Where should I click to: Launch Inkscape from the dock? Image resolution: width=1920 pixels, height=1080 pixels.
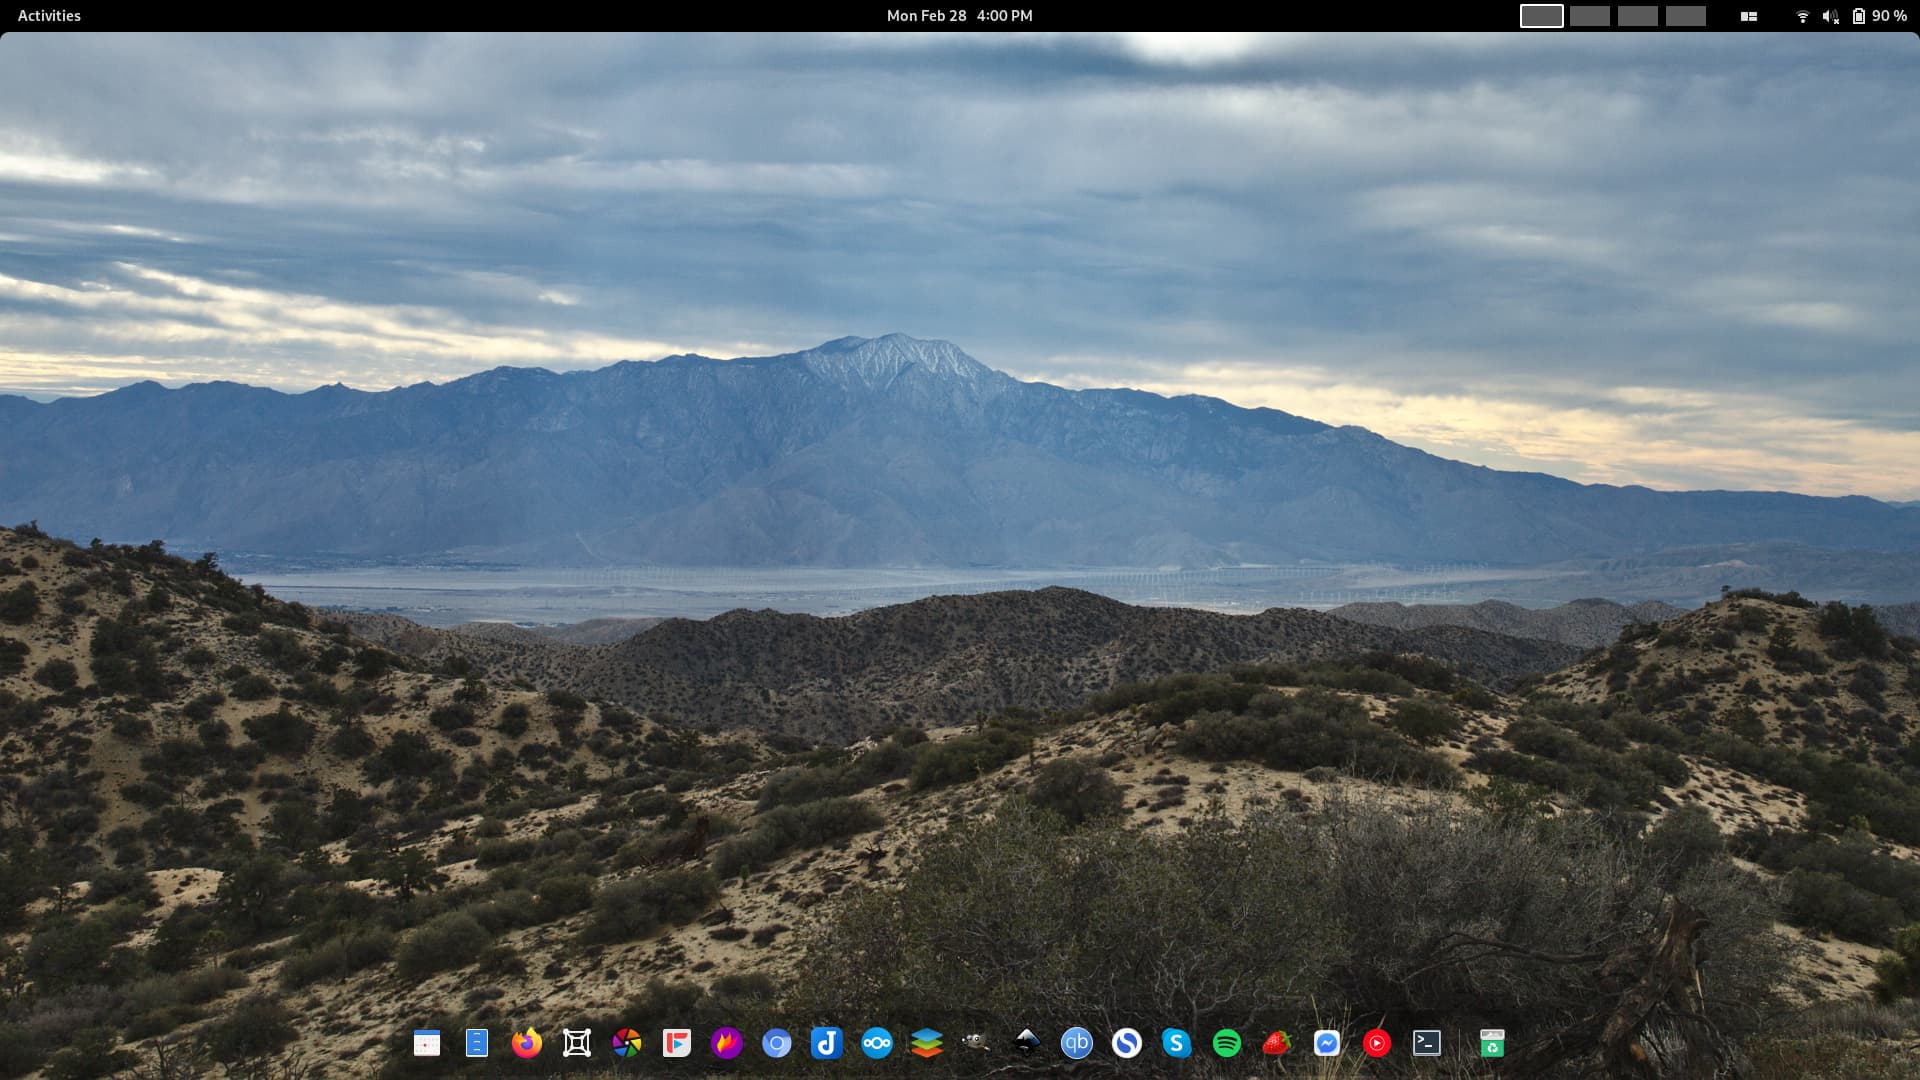tap(1027, 1043)
